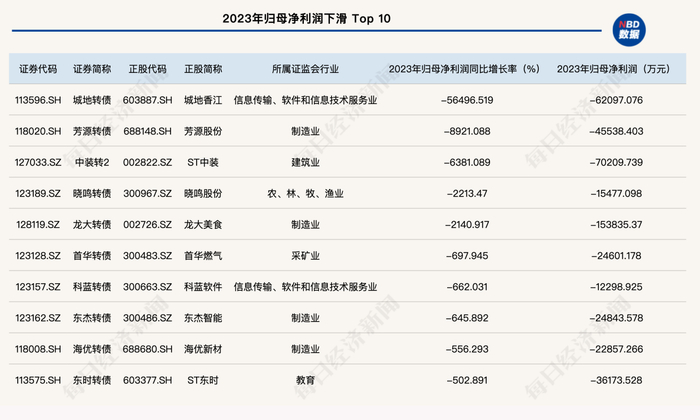Select security code 123162.SZ
This screenshot has width=700, height=420.
coord(38,318)
